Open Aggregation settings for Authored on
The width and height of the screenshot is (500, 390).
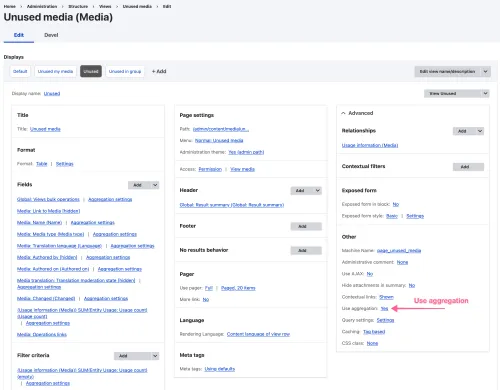click(x=120, y=269)
